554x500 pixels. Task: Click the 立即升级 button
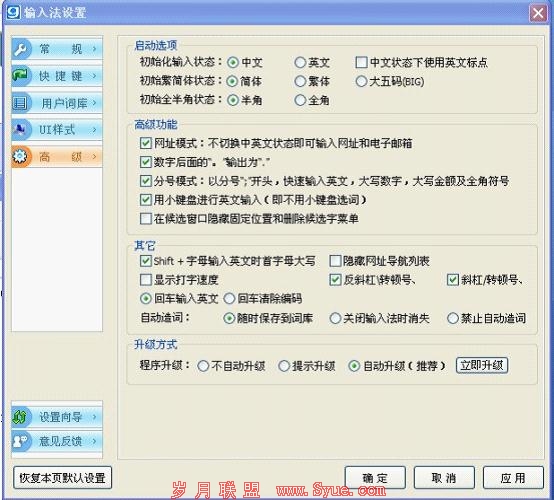[482, 365]
